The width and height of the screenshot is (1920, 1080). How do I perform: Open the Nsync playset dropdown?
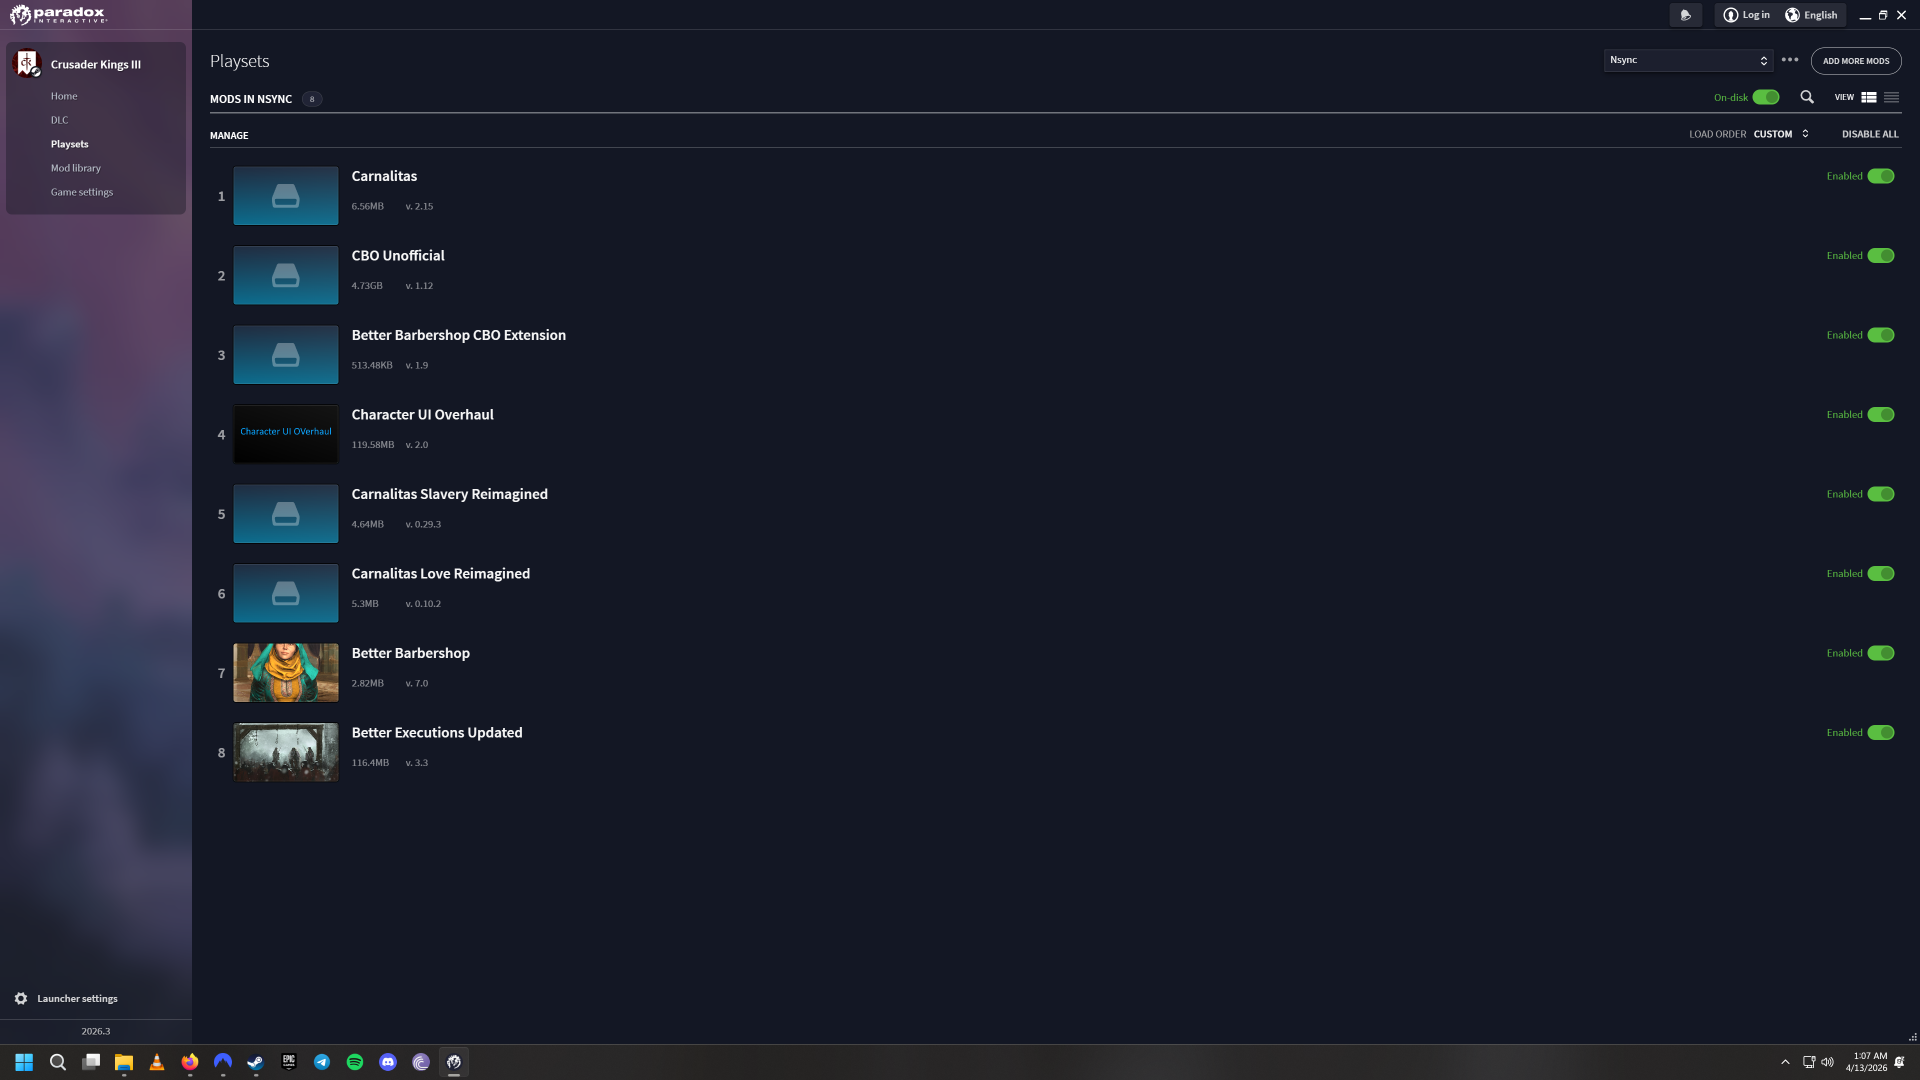click(x=1688, y=60)
